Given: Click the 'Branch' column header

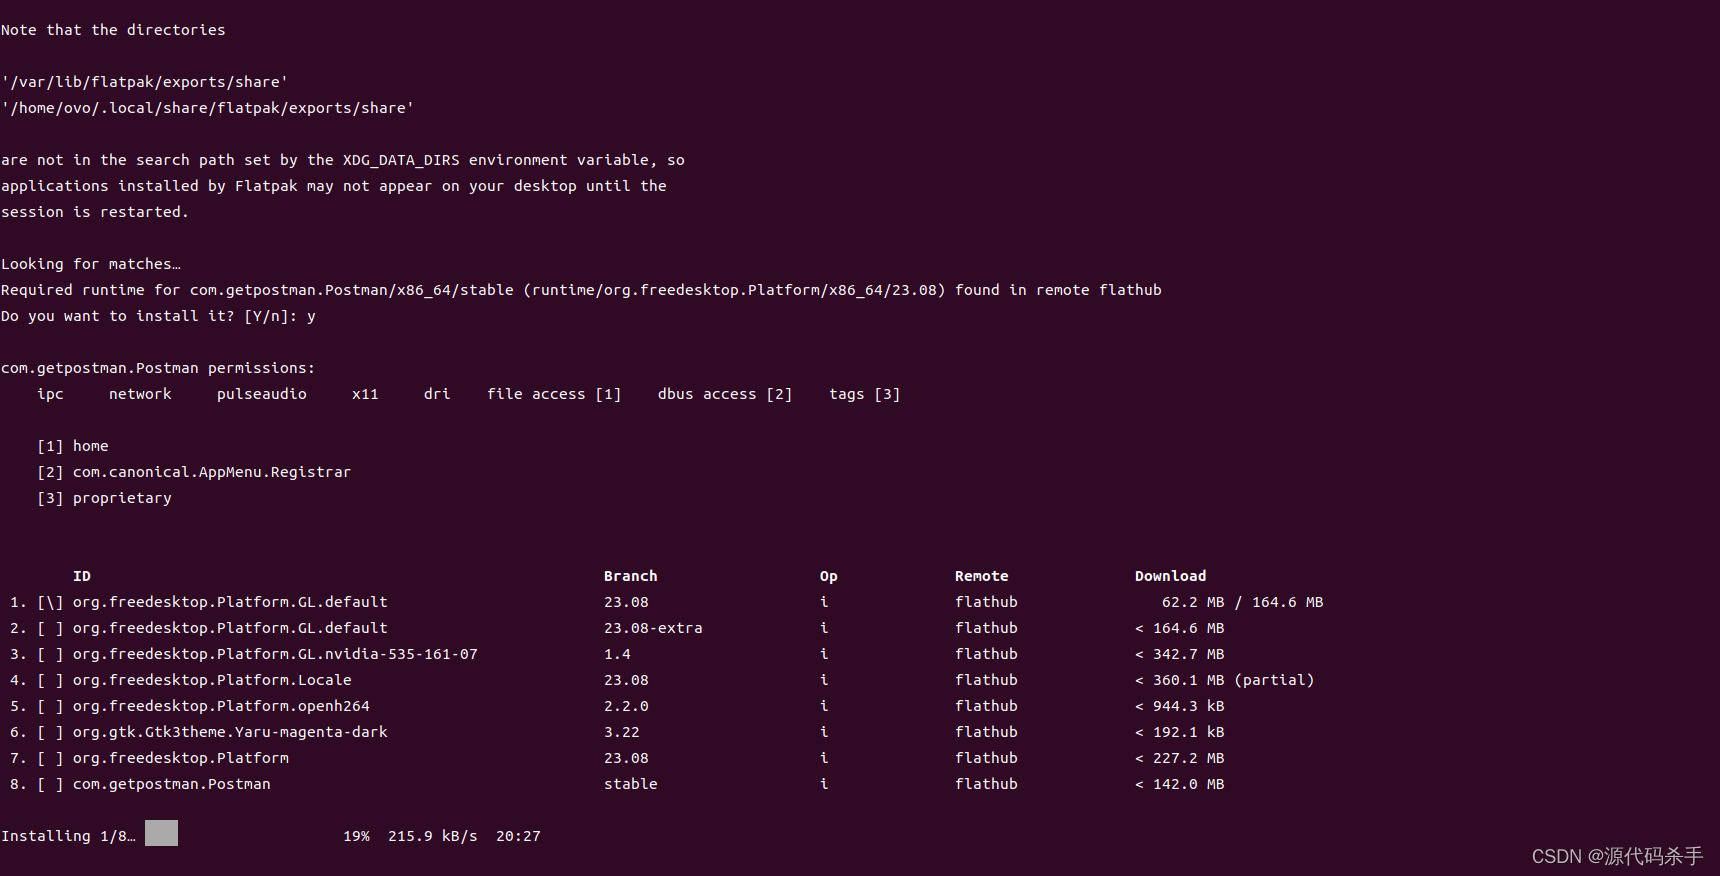Looking at the screenshot, I should point(631,576).
